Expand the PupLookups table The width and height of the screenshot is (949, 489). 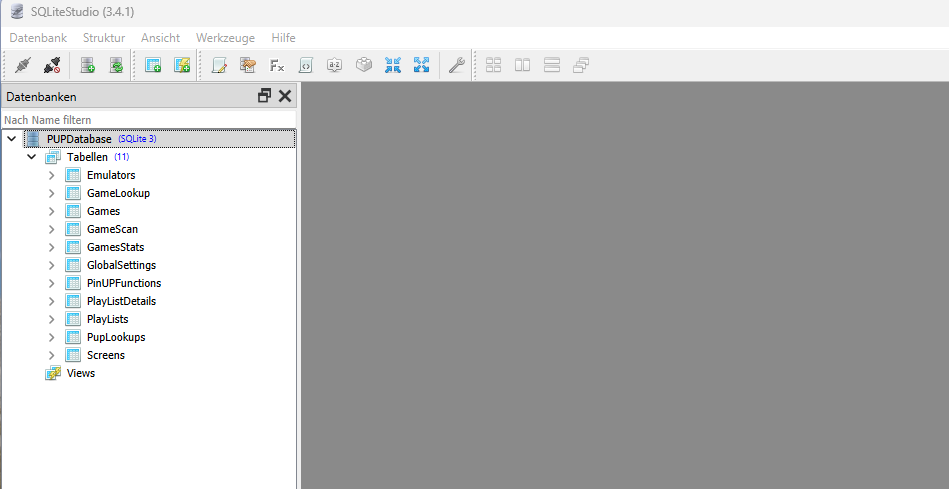[51, 338]
